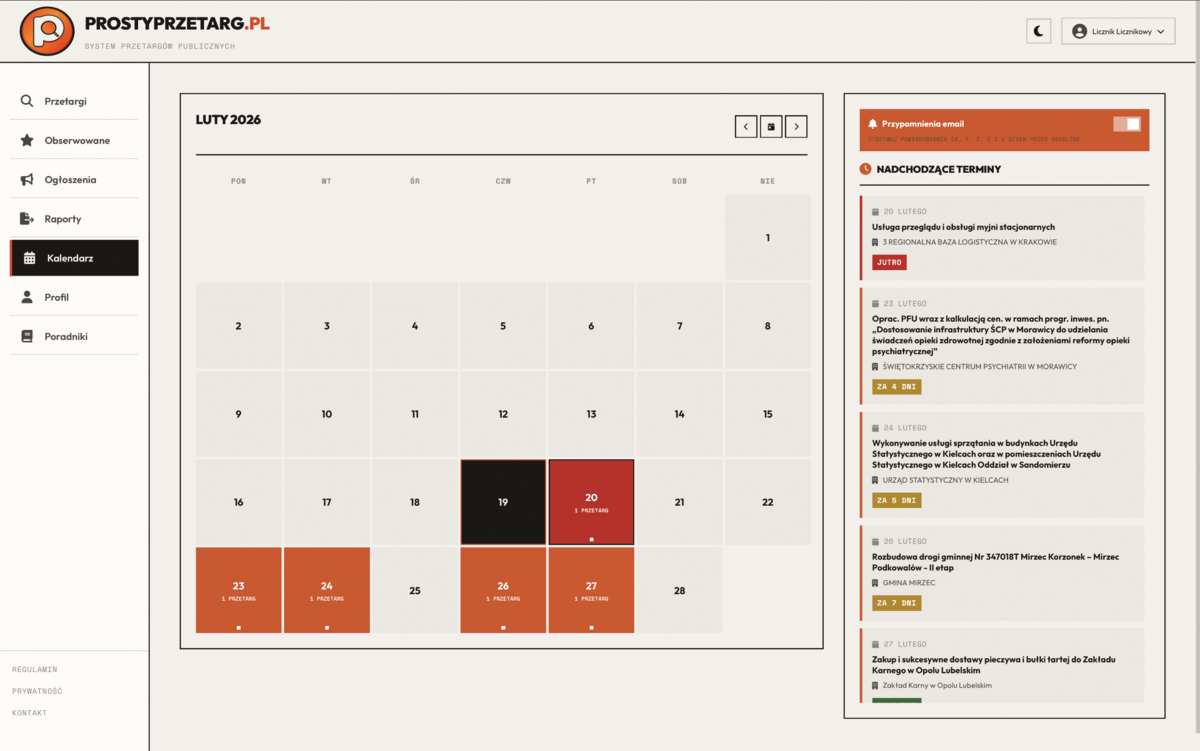Click the Profil person icon
The image size is (1200, 751).
(27, 297)
